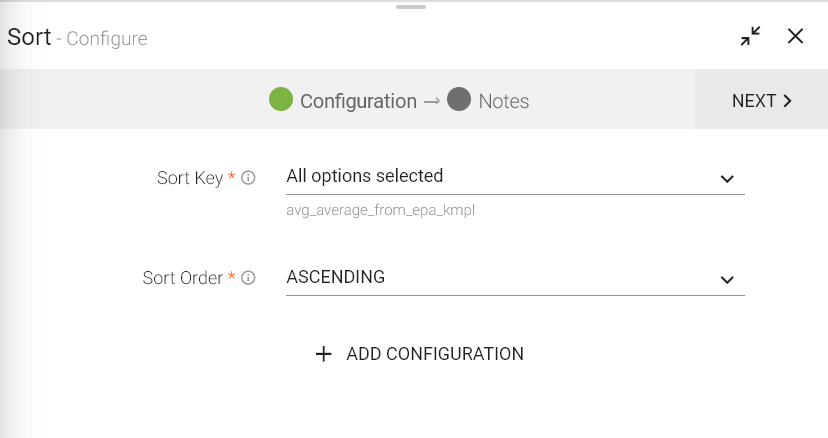
Task: Click the avg_average_from_epa_kmpl helper text
Action: 380,211
